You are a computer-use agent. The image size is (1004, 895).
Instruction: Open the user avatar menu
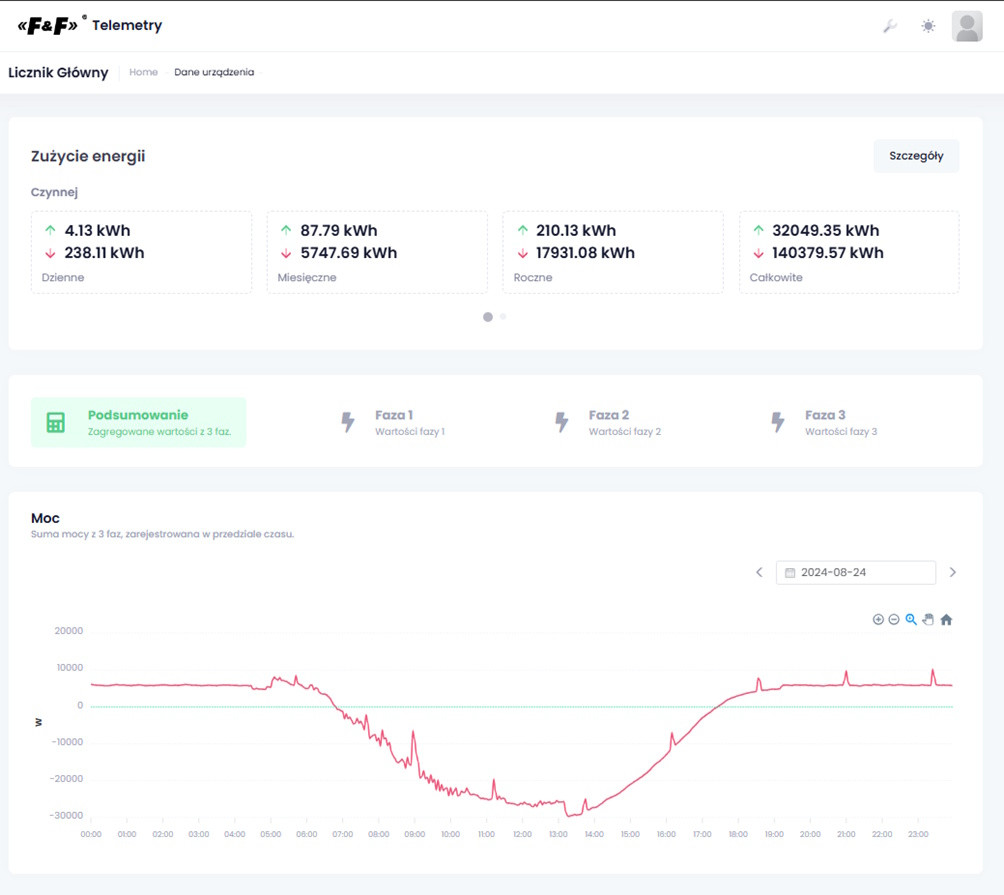pos(967,26)
